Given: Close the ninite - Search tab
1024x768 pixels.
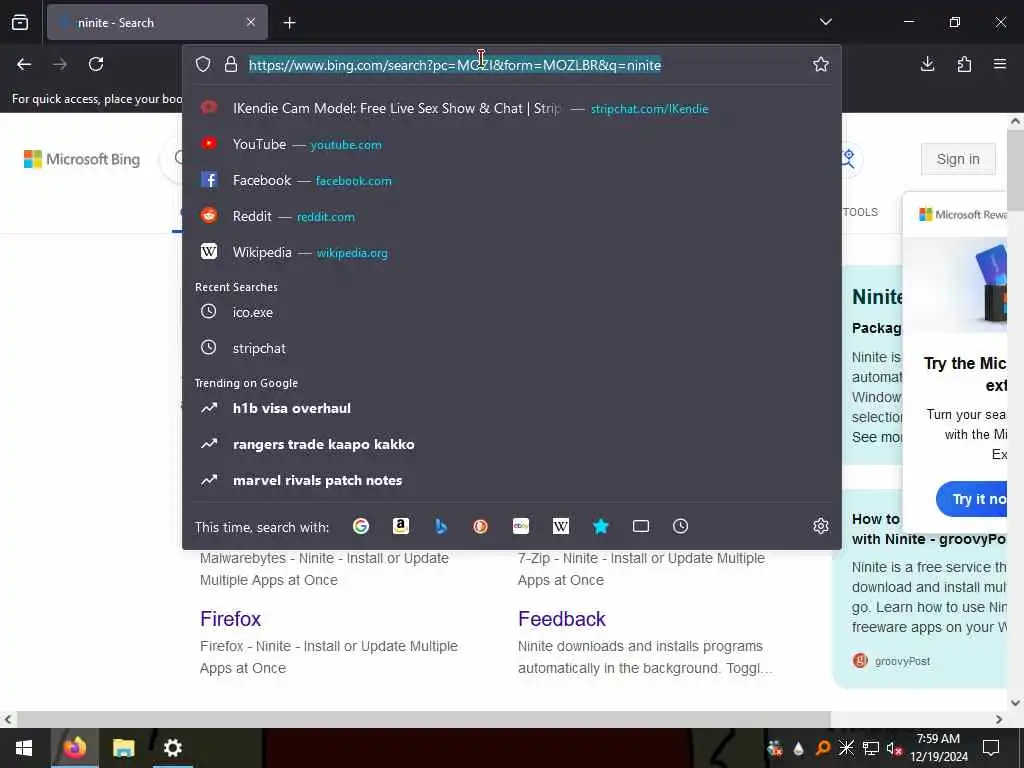Looking at the screenshot, I should pos(251,22).
